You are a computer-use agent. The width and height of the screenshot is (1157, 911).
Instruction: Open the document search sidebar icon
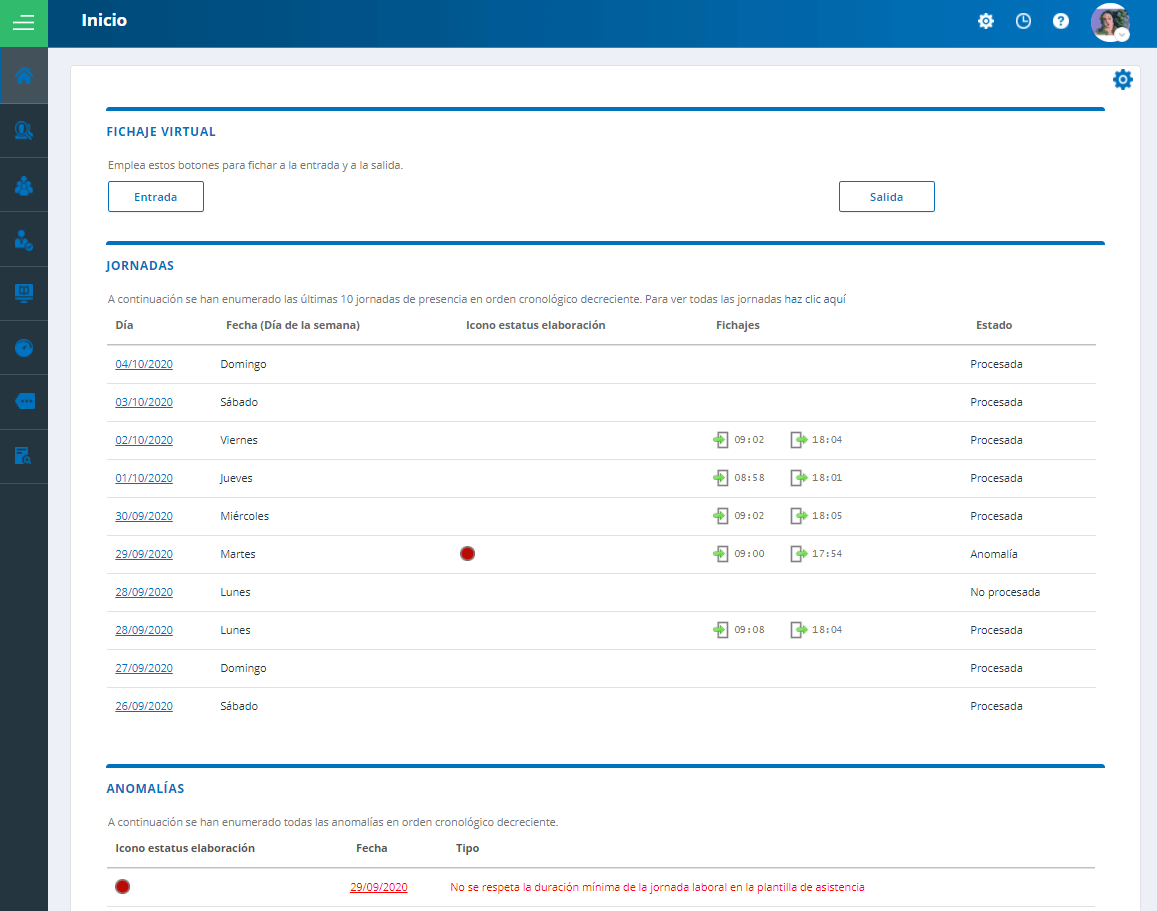click(24, 457)
